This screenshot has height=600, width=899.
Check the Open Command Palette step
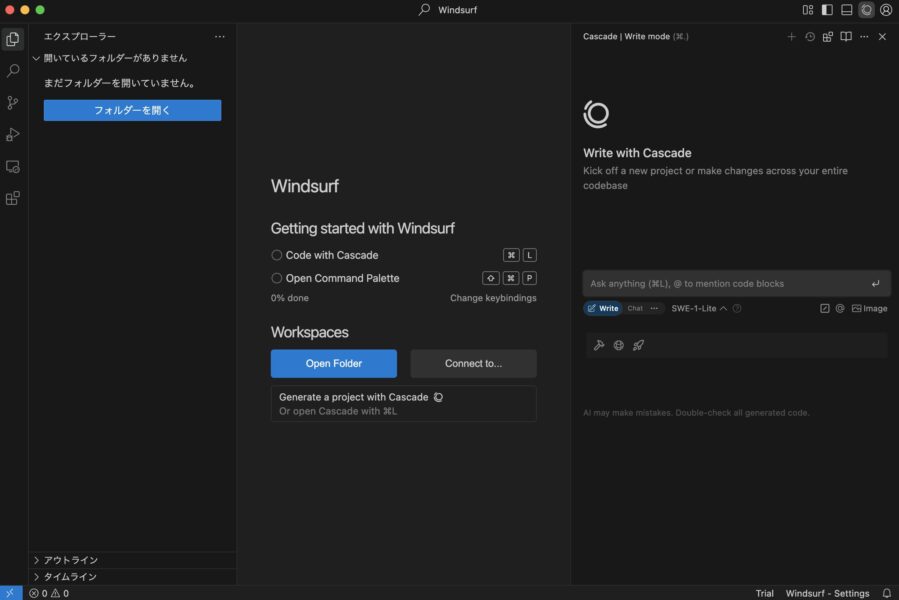276,278
